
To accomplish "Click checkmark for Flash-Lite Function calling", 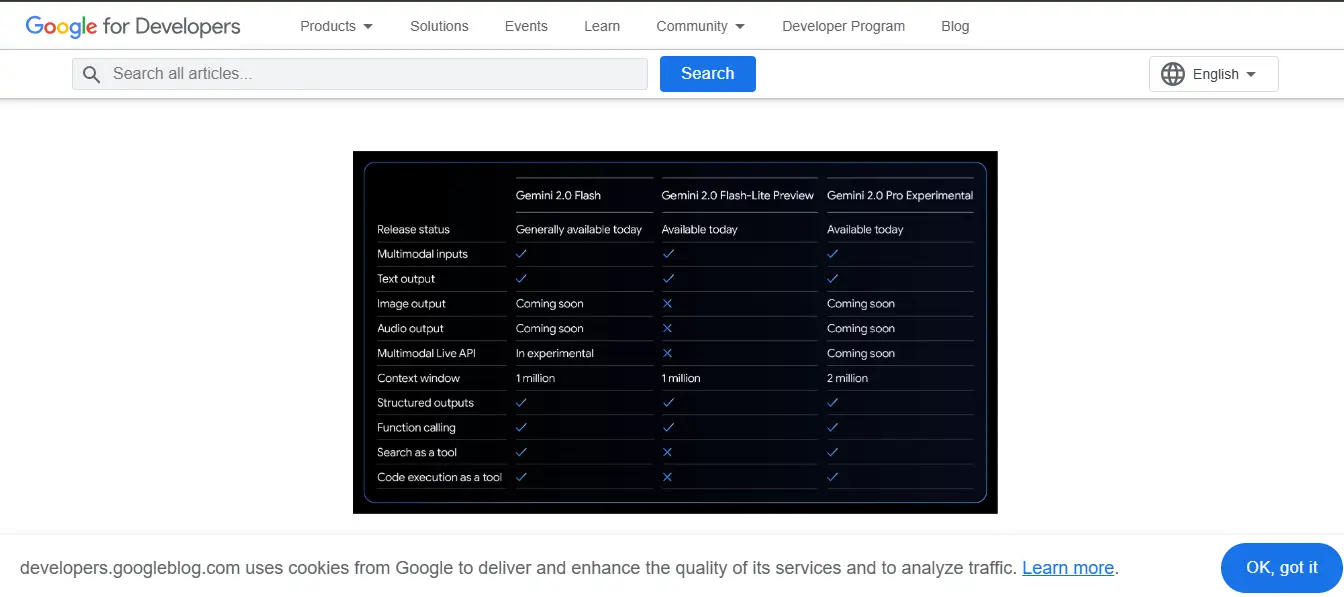I will 668,428.
